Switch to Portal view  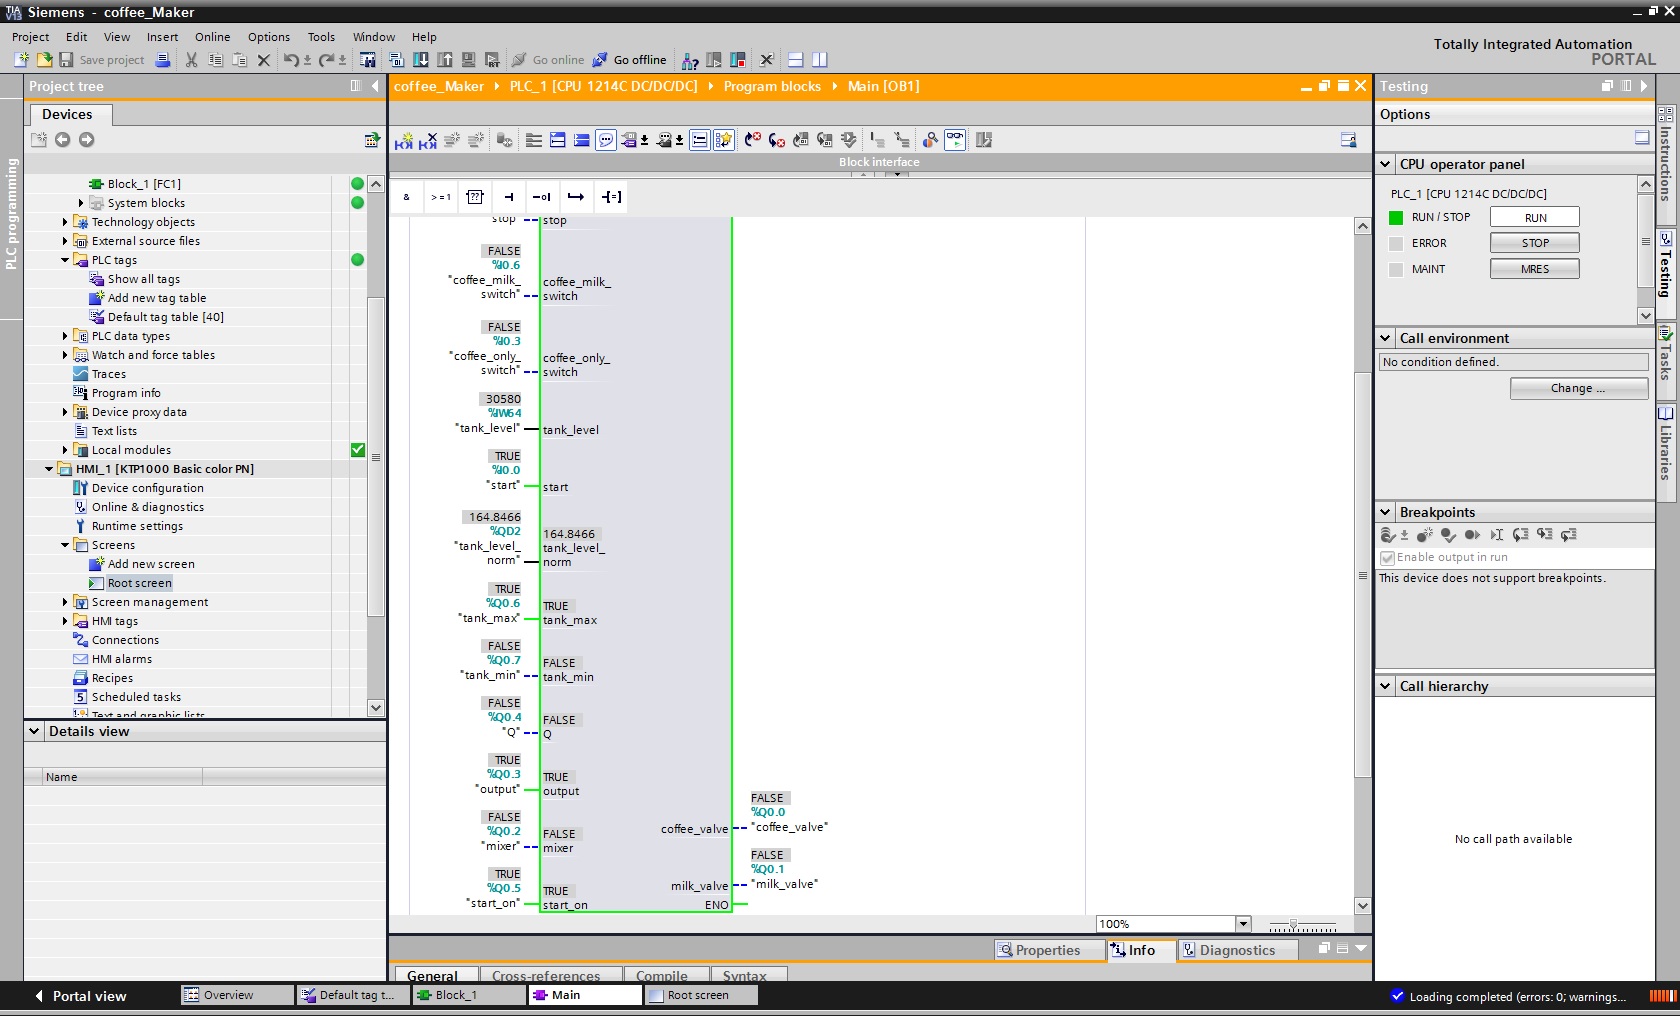coord(80,996)
